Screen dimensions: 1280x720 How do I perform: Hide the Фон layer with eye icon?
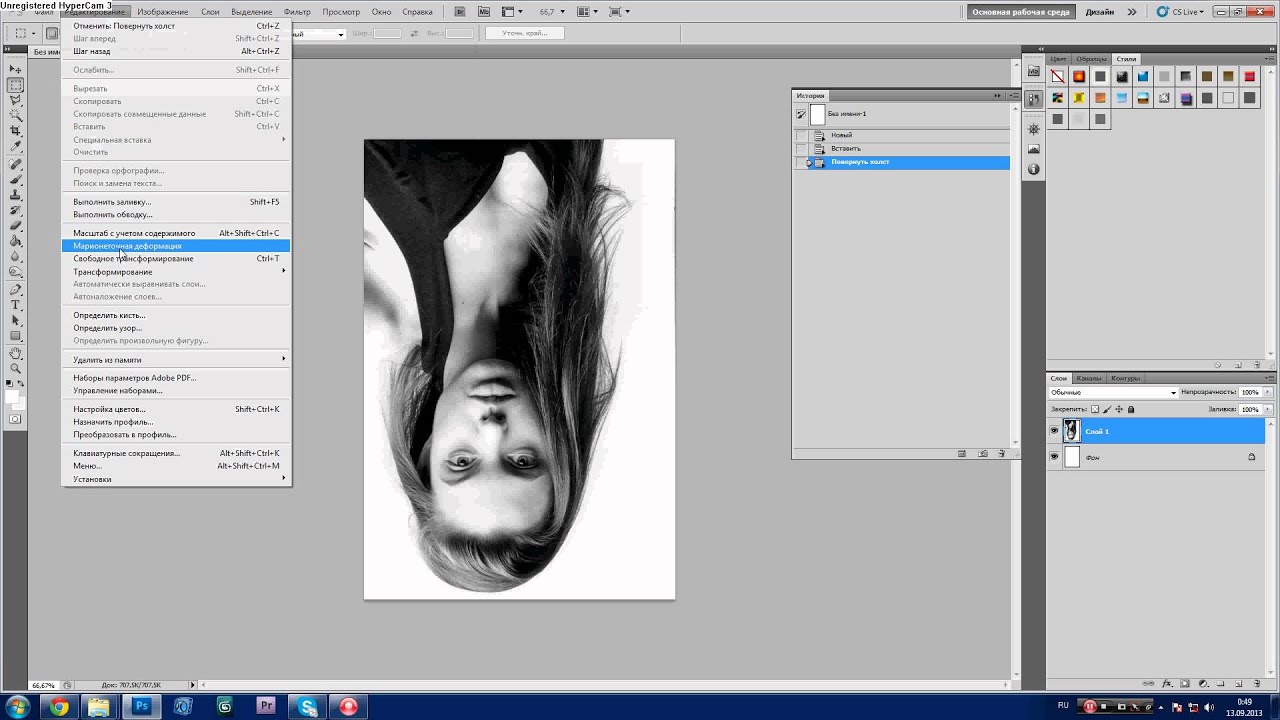click(1054, 457)
